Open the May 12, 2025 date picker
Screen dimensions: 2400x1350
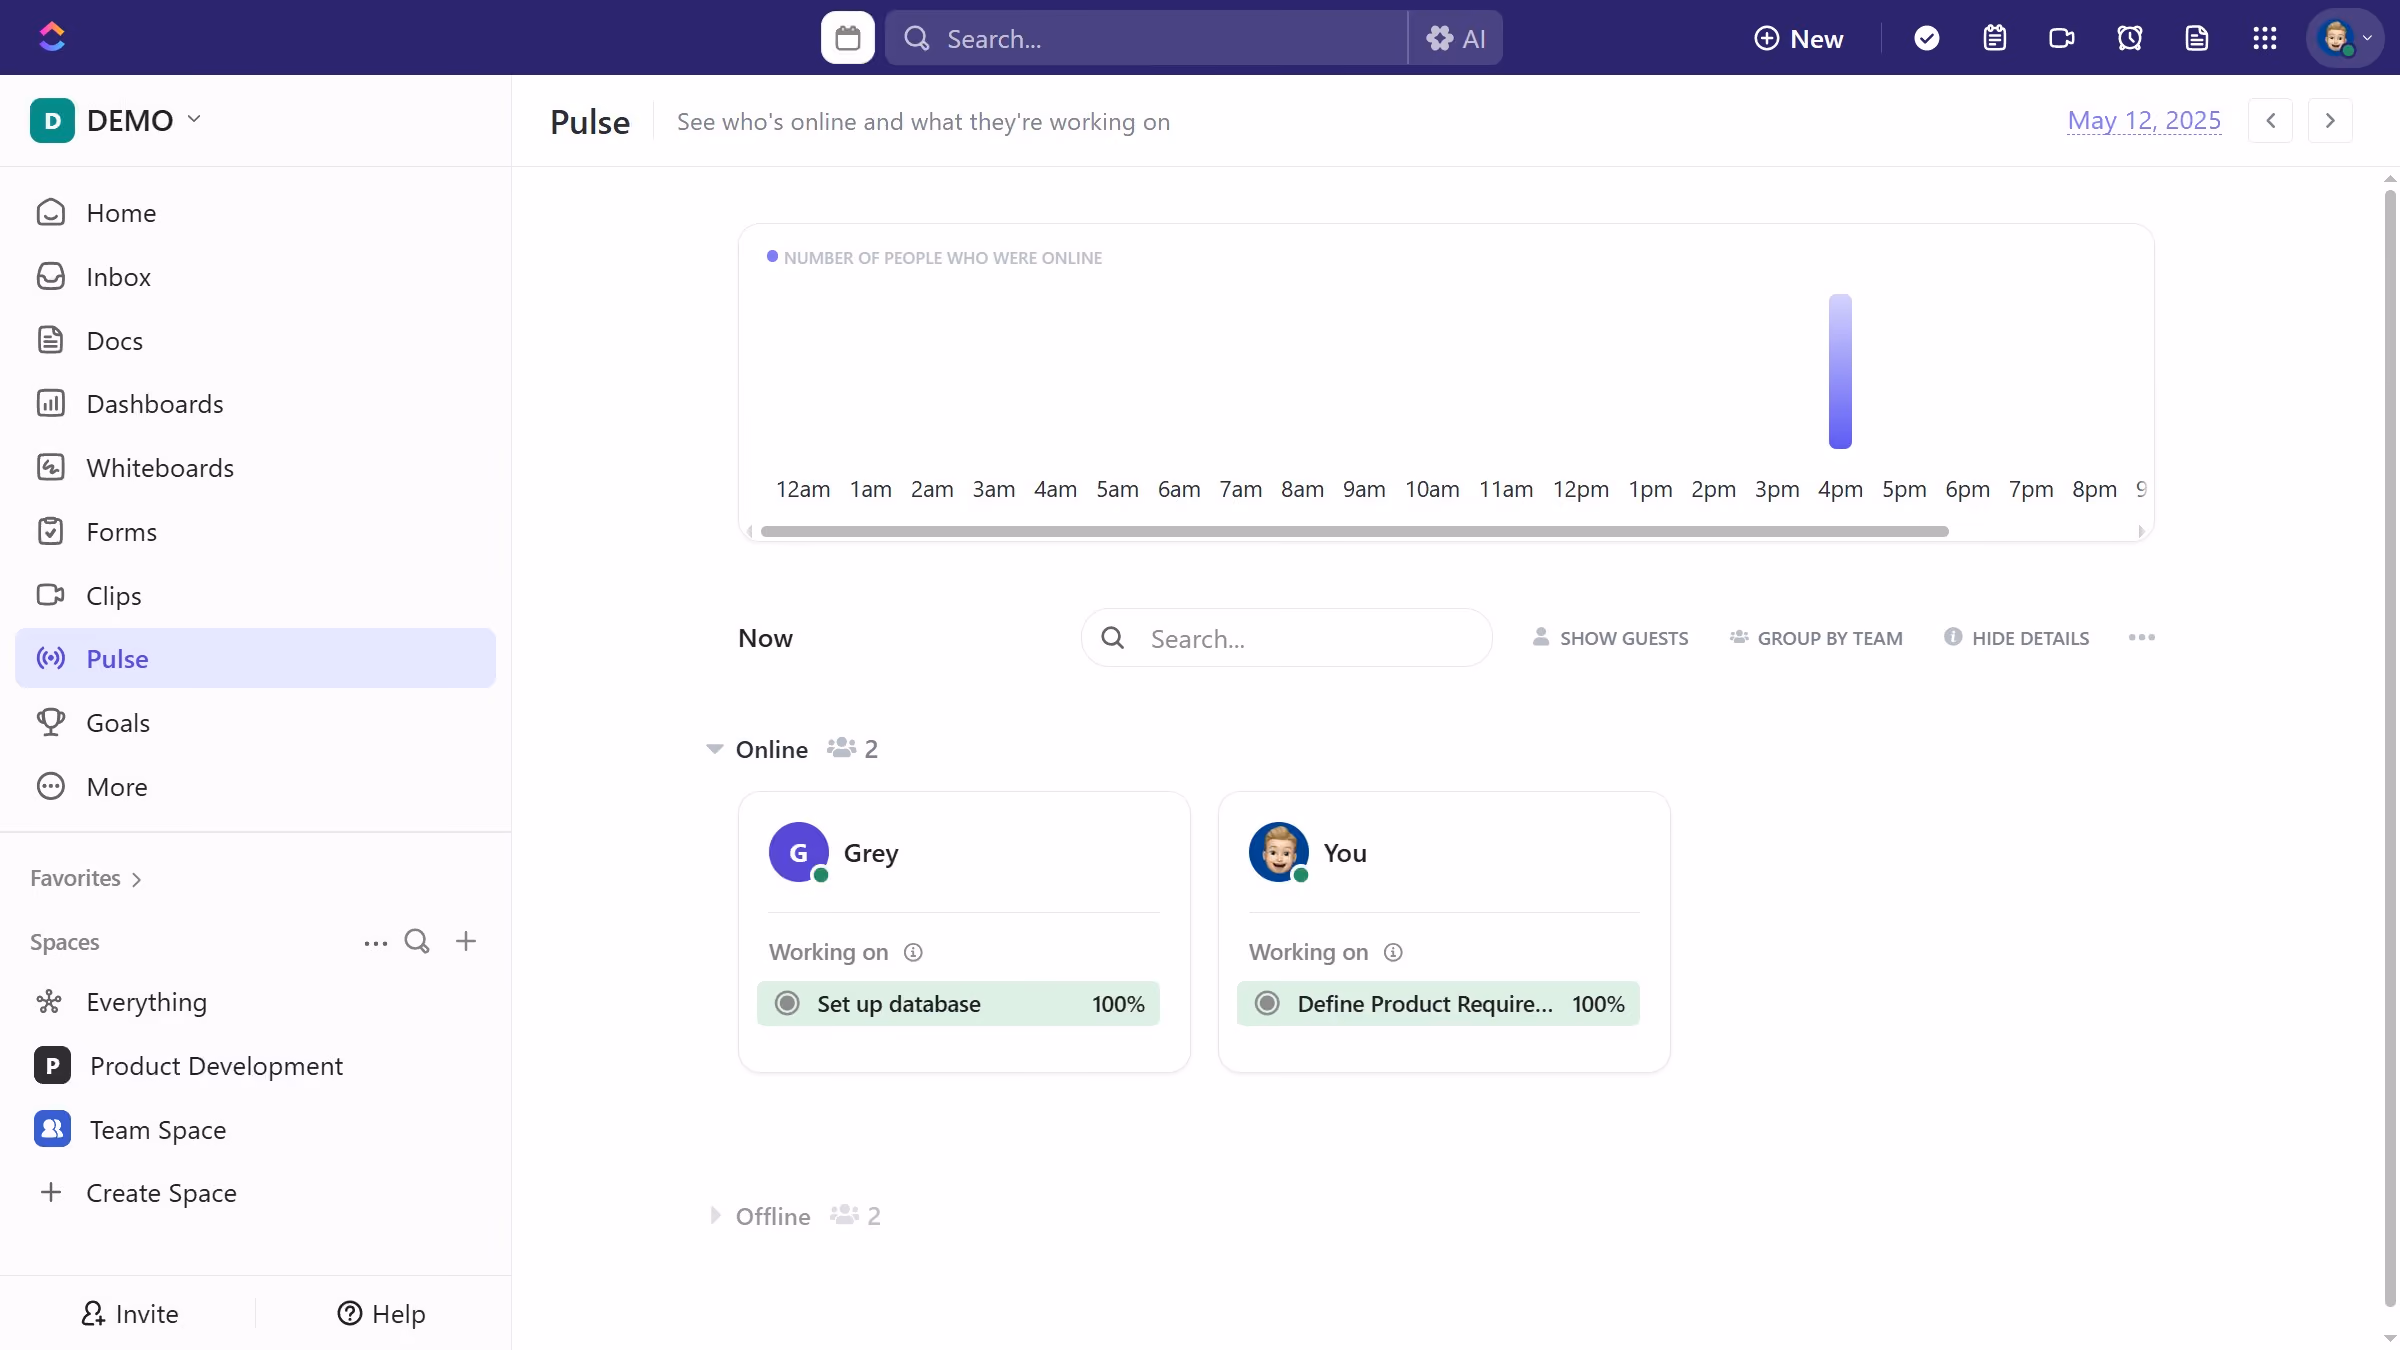[x=2144, y=121]
